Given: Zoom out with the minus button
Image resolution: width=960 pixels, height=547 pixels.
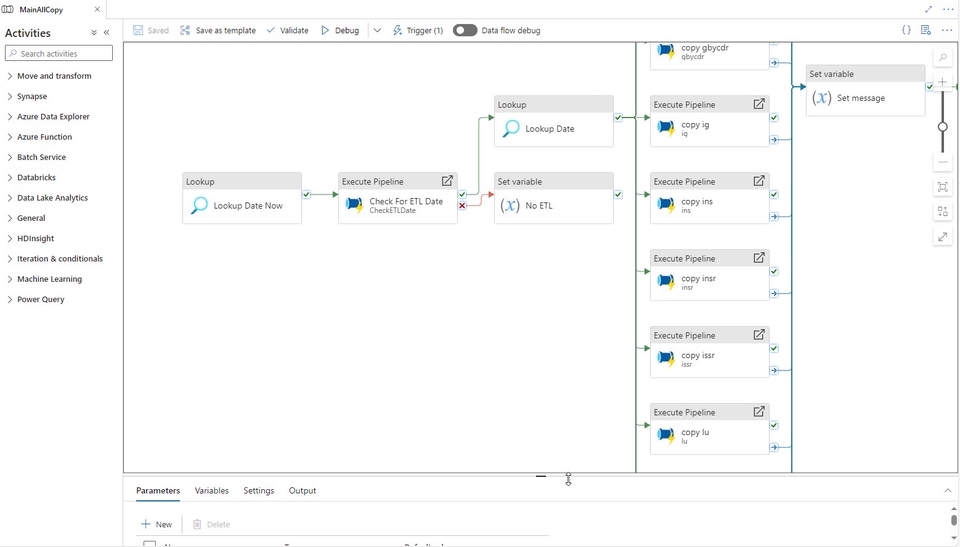Looking at the screenshot, I should point(943,162).
